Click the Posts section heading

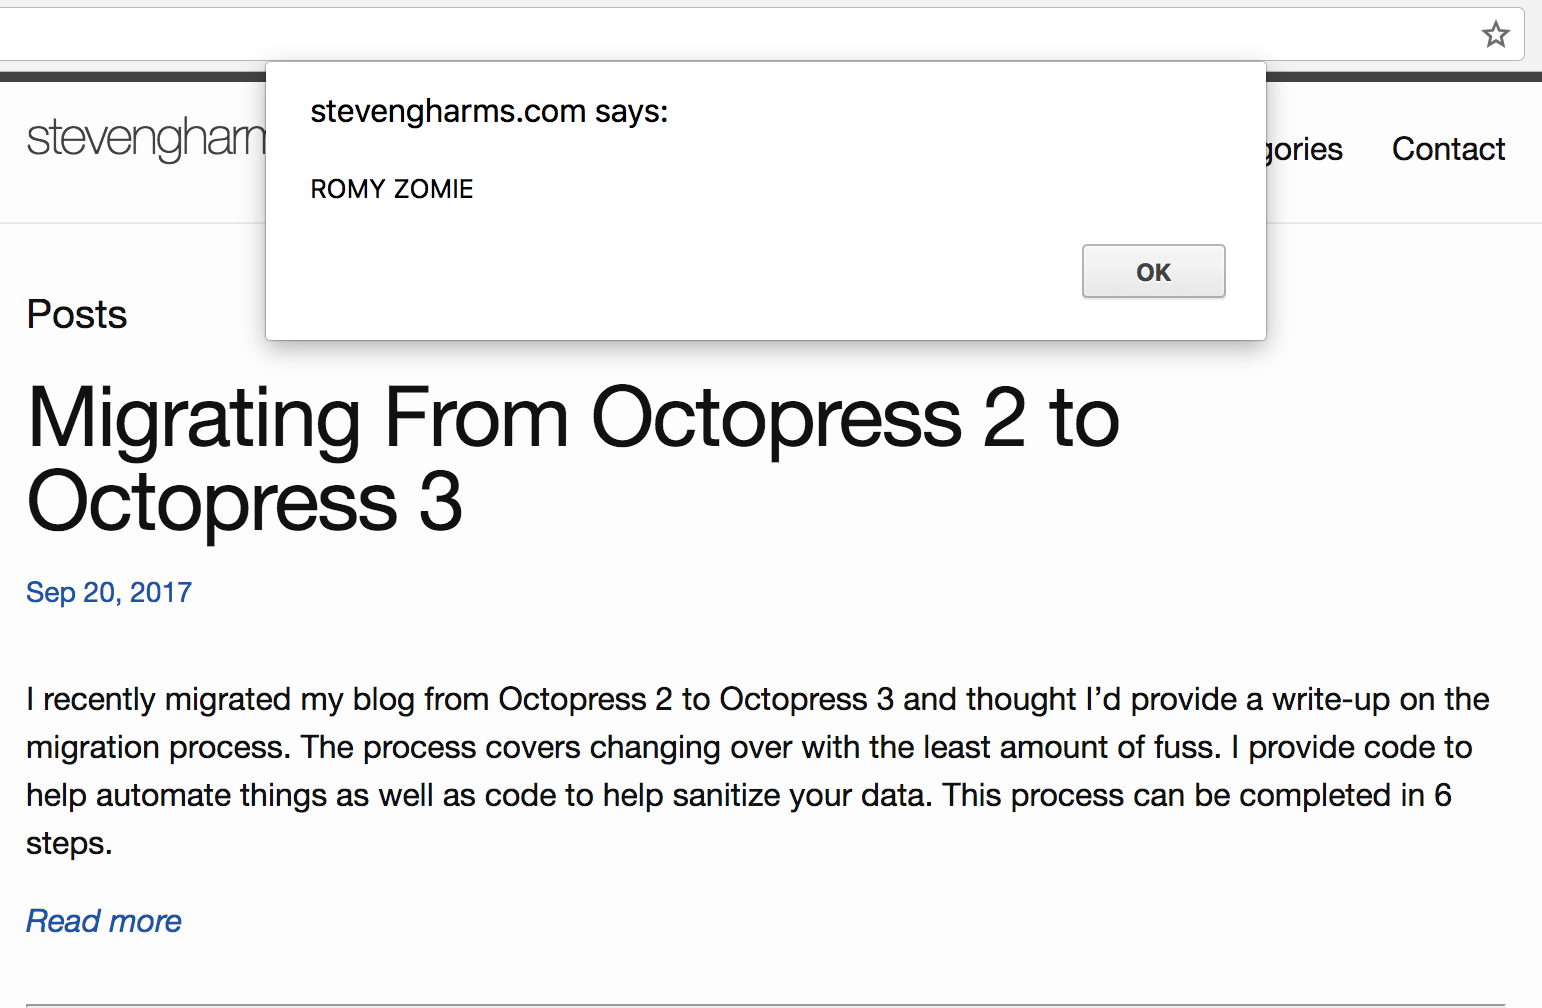(x=77, y=315)
